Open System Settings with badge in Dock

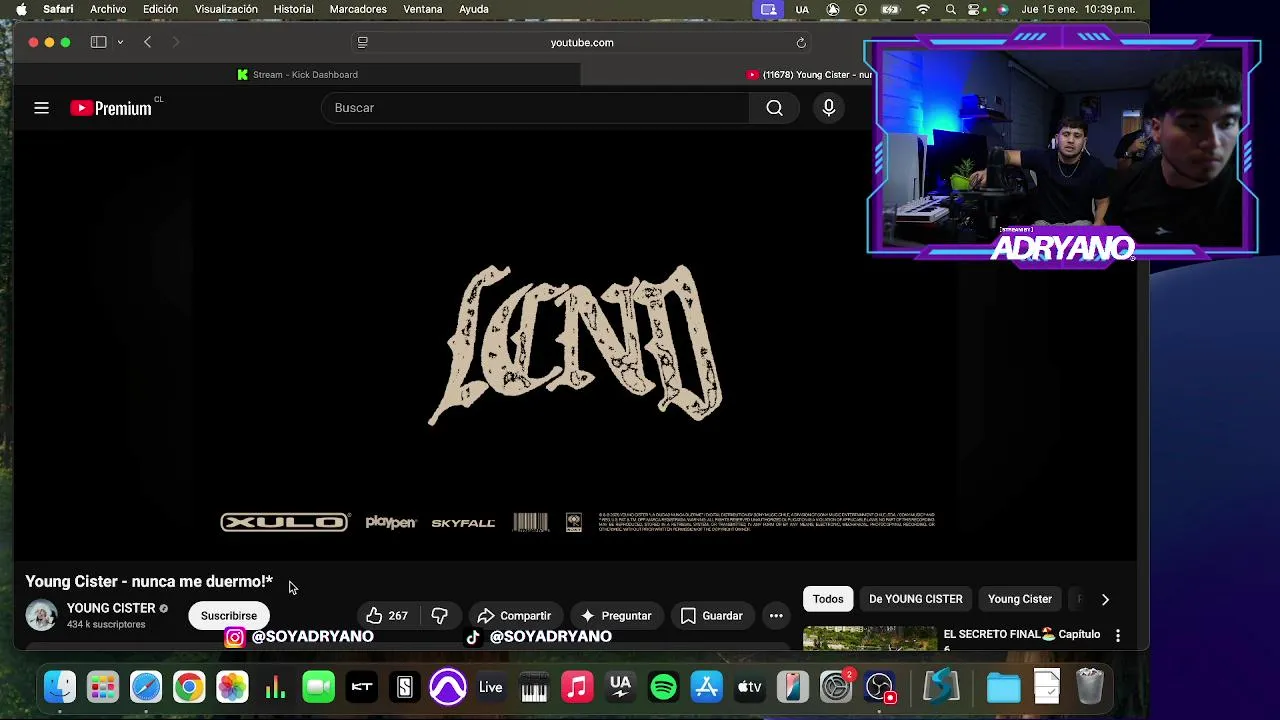tap(835, 687)
